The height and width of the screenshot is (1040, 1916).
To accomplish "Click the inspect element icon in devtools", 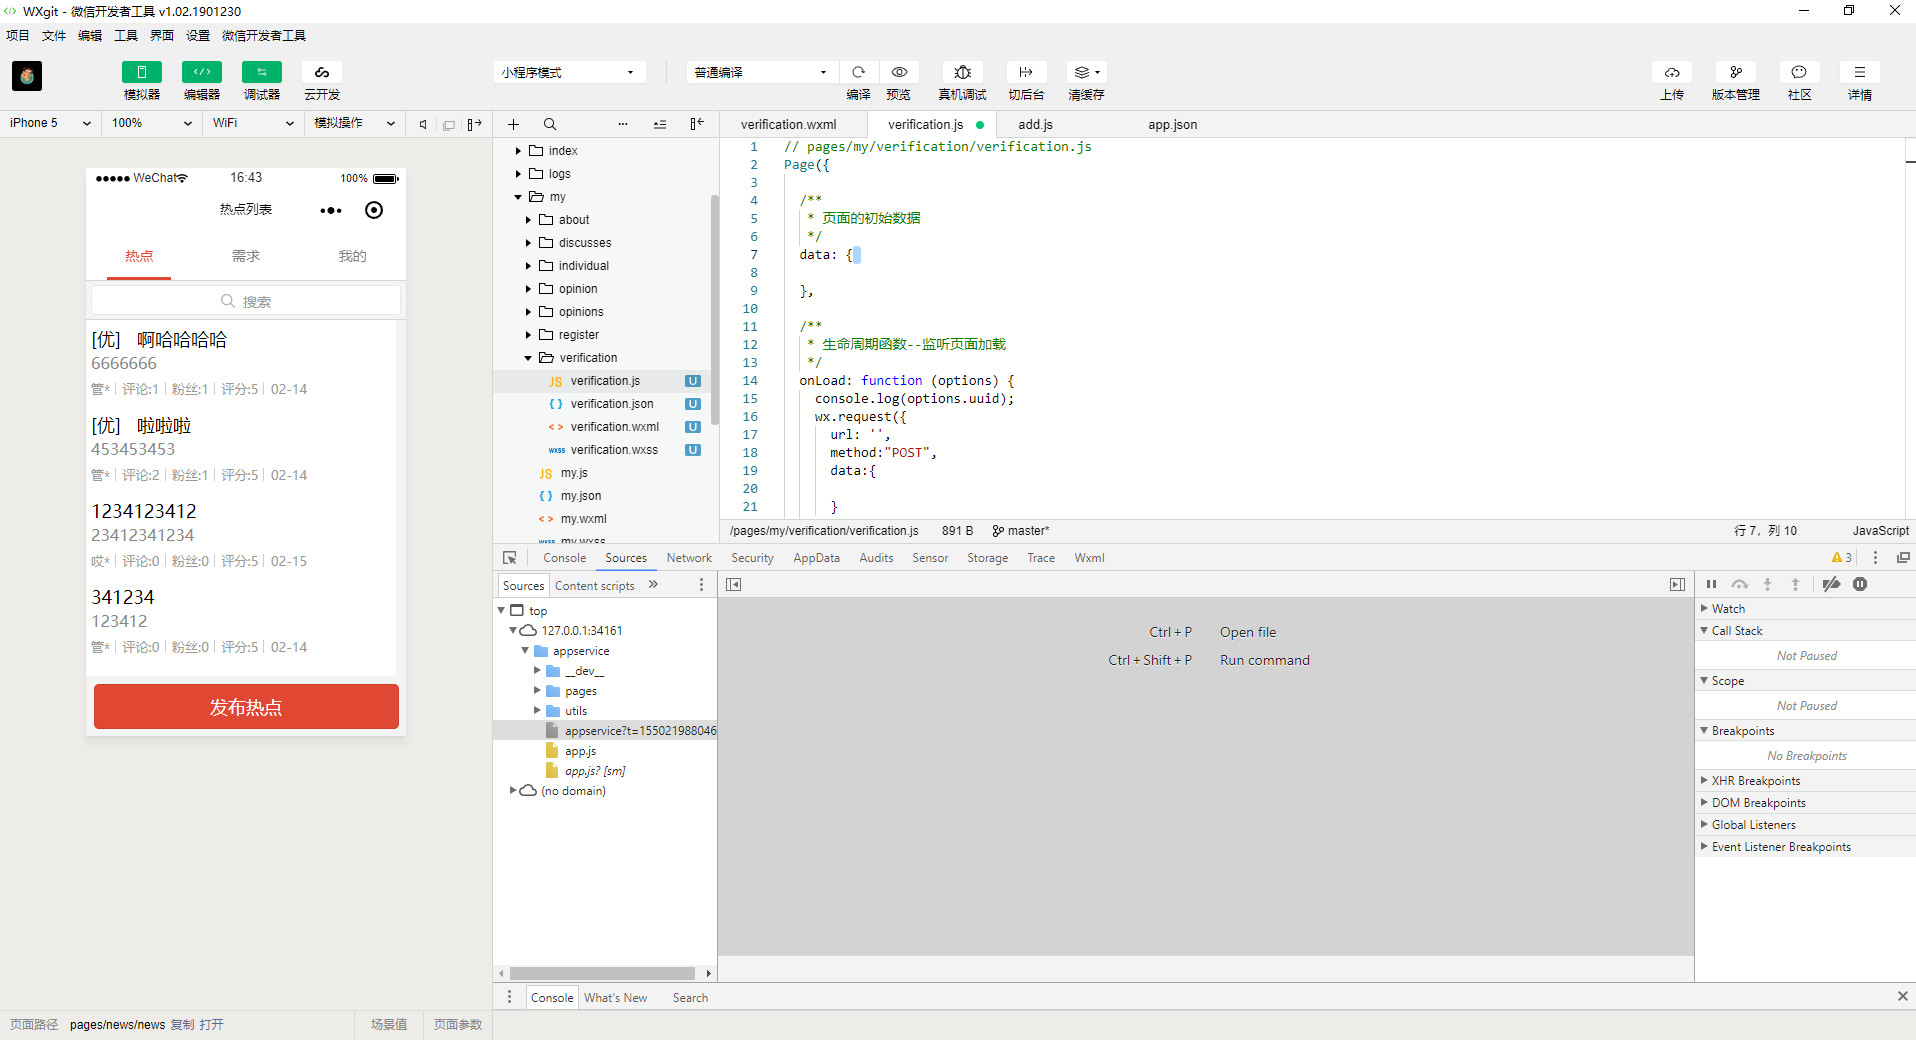I will [510, 558].
